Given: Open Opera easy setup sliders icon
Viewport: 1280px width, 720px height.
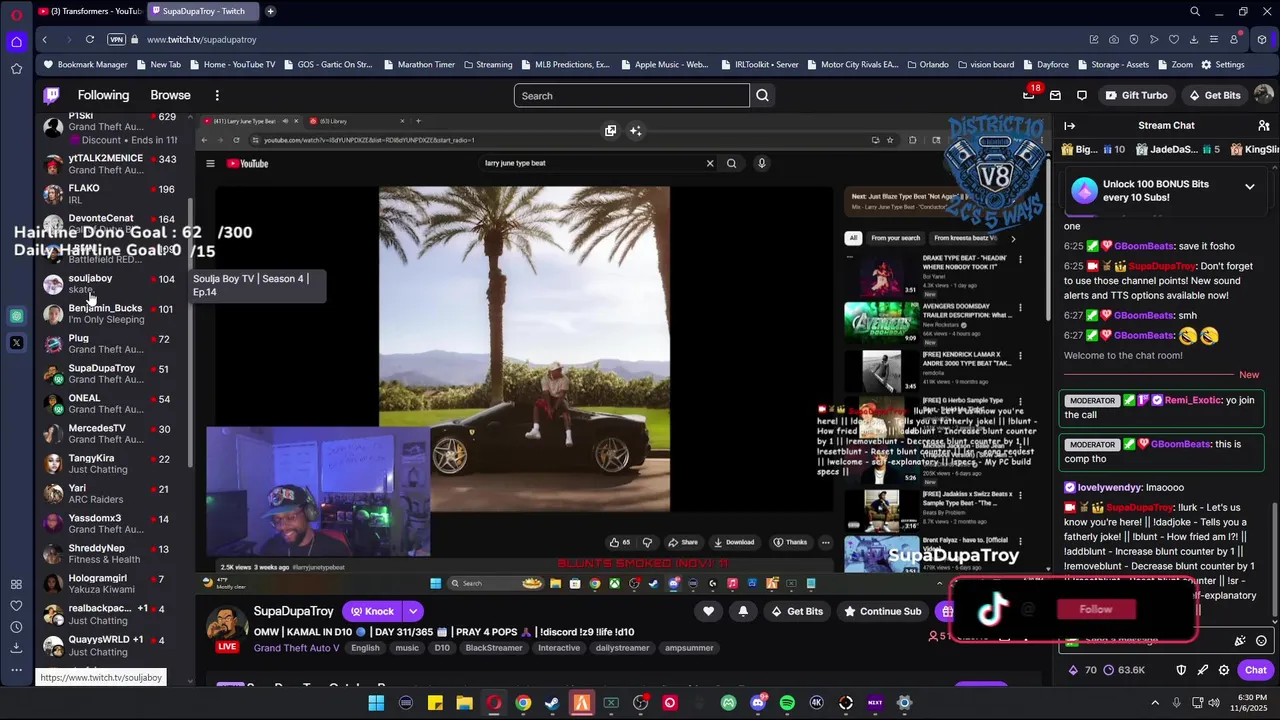Looking at the screenshot, I should 1214,39.
